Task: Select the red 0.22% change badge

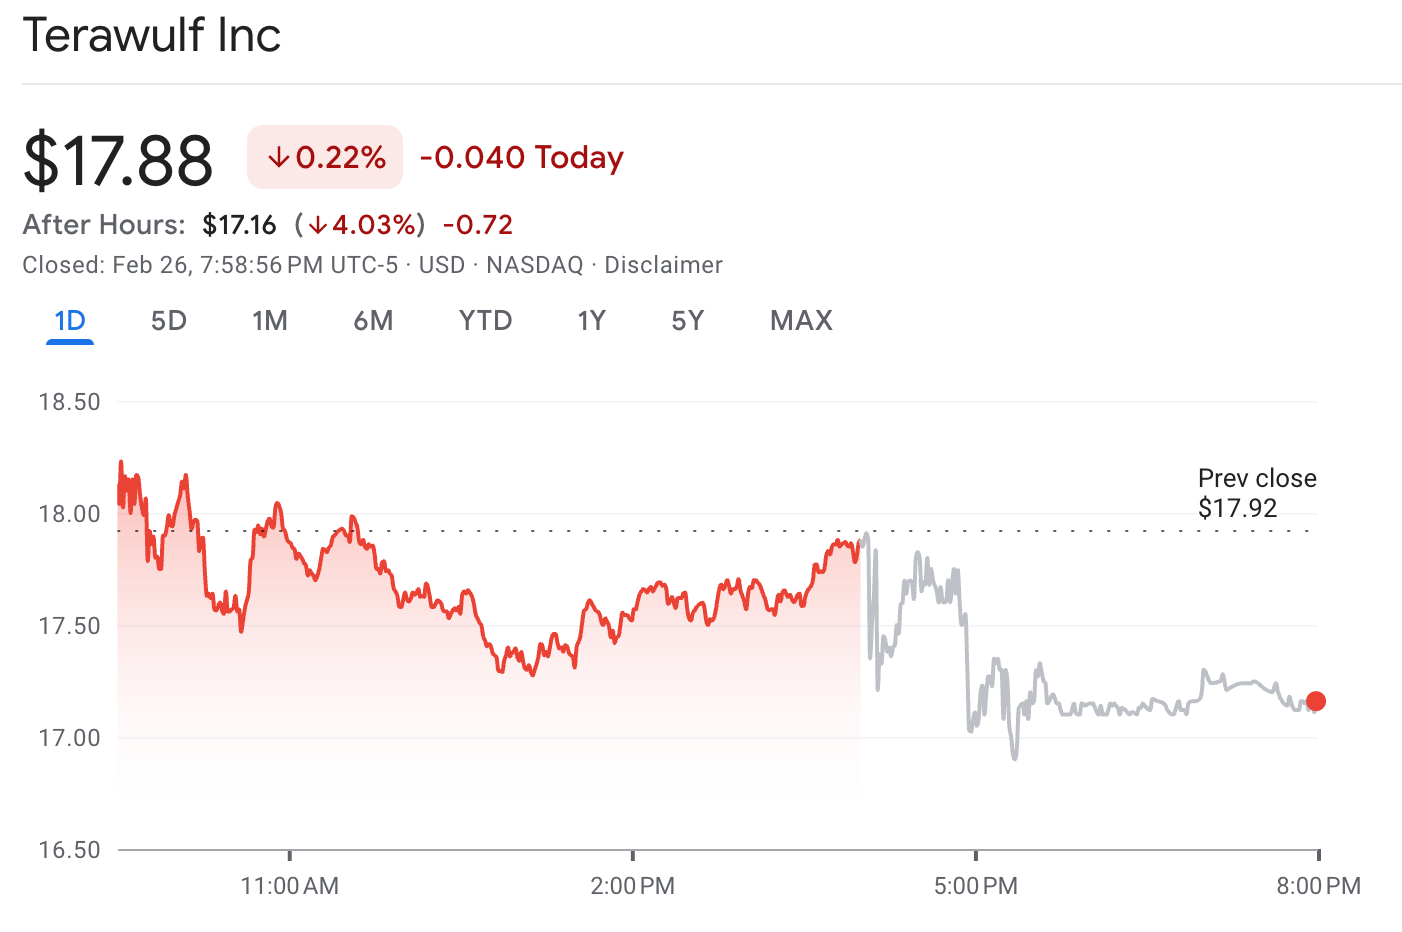Action: 324,157
